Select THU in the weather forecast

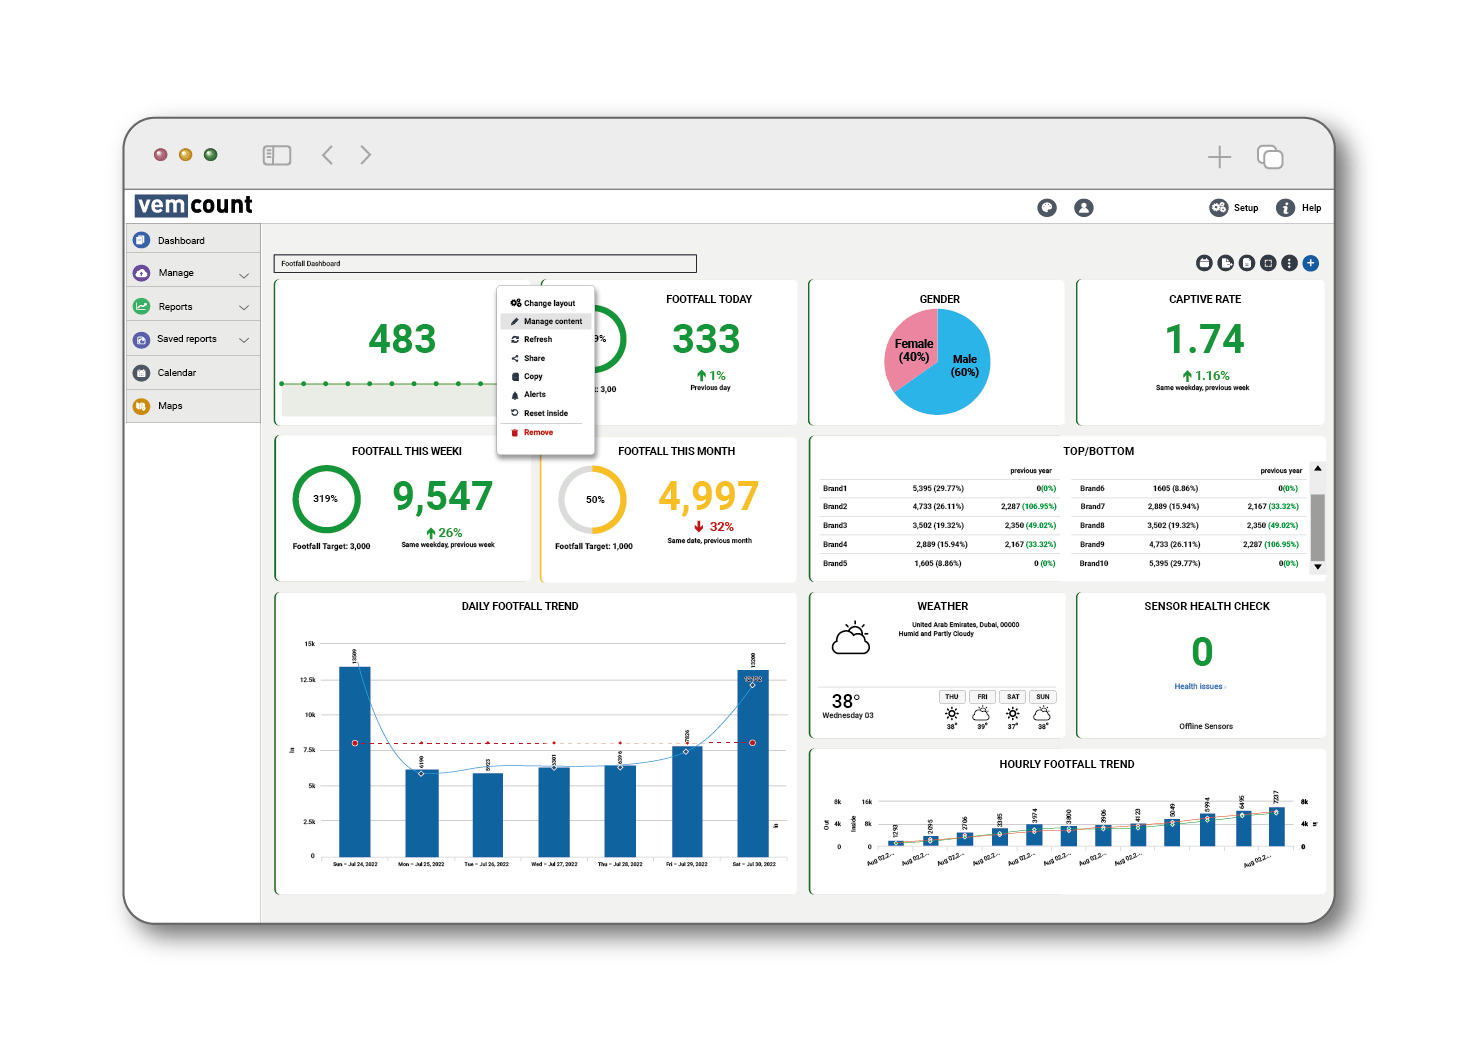[951, 697]
